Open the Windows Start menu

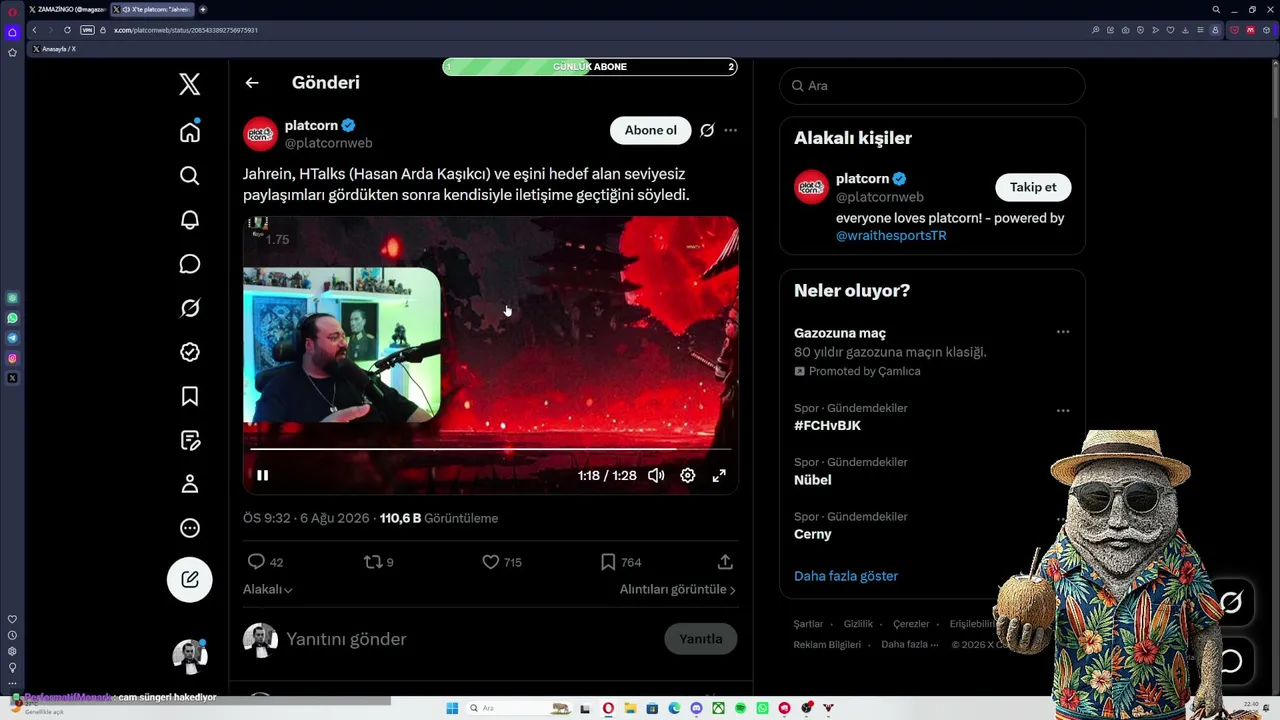coord(452,708)
